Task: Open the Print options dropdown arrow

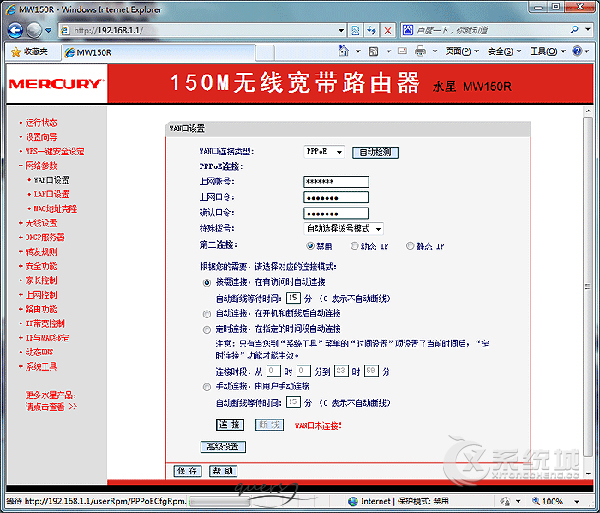Action: pos(435,51)
